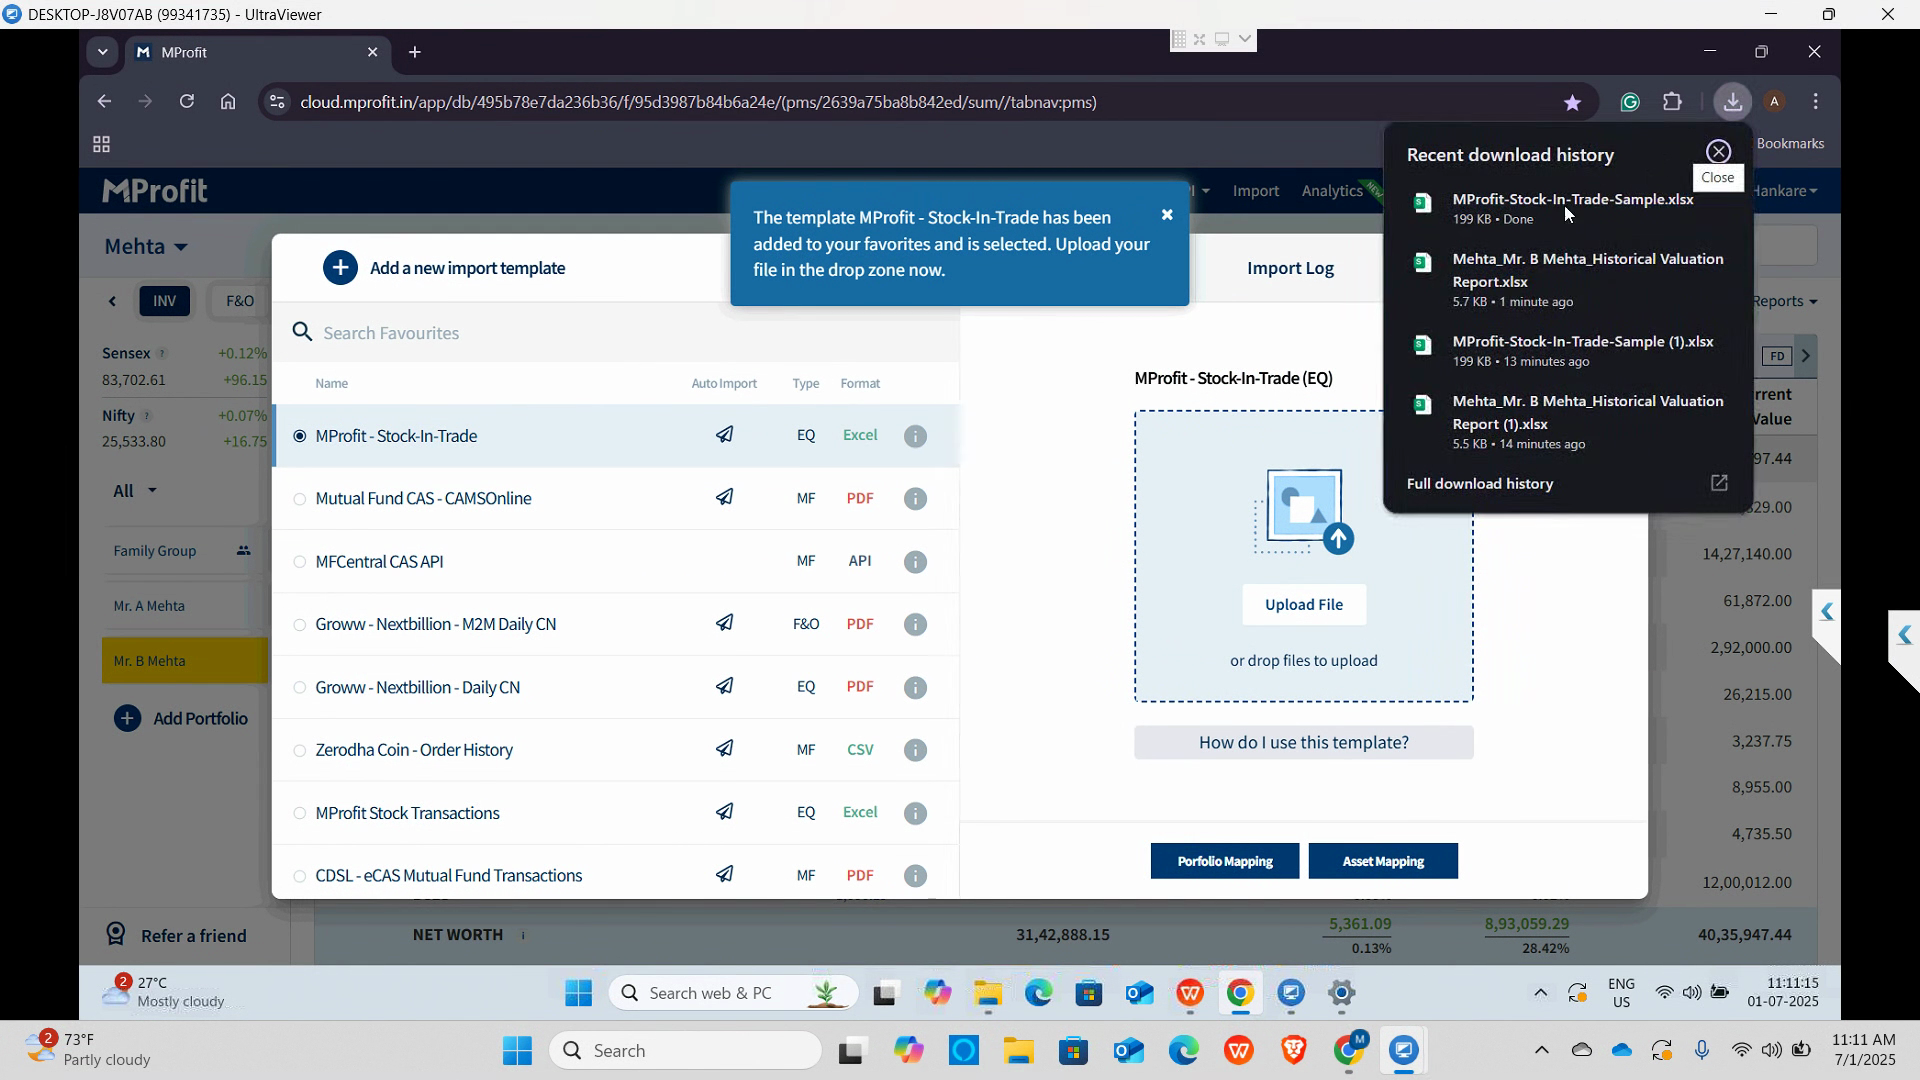
Task: Select MProfit Stock Transactions radio button
Action: 299,814
